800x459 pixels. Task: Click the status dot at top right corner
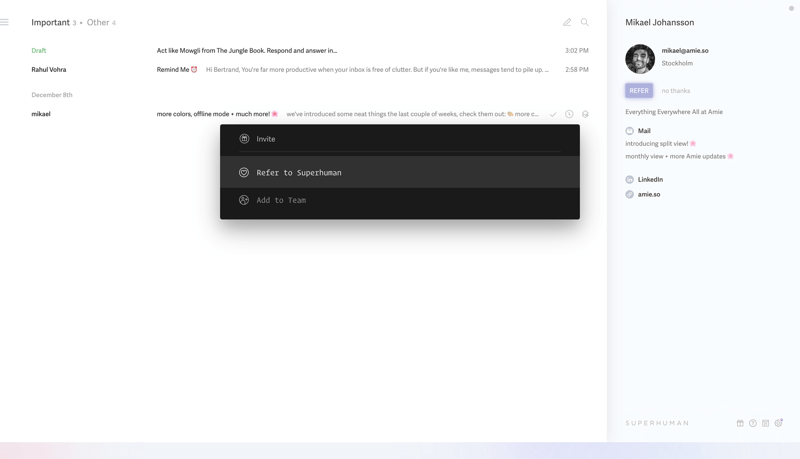point(791,8)
